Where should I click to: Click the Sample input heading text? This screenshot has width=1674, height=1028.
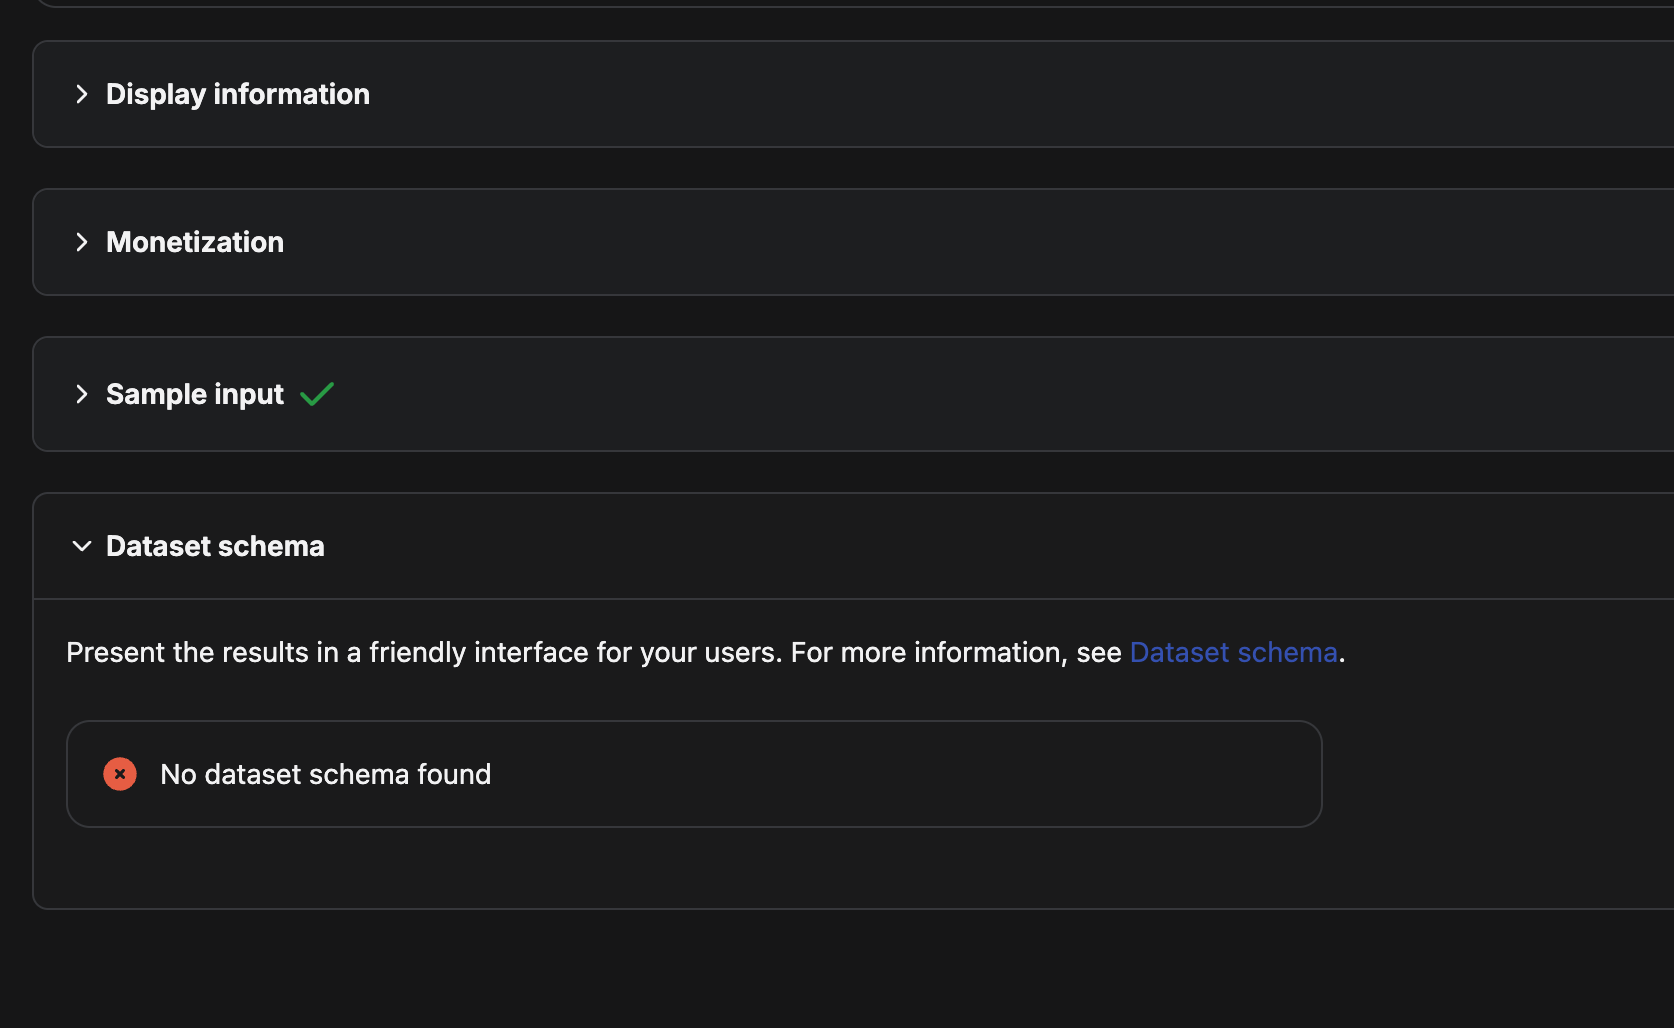click(x=195, y=394)
